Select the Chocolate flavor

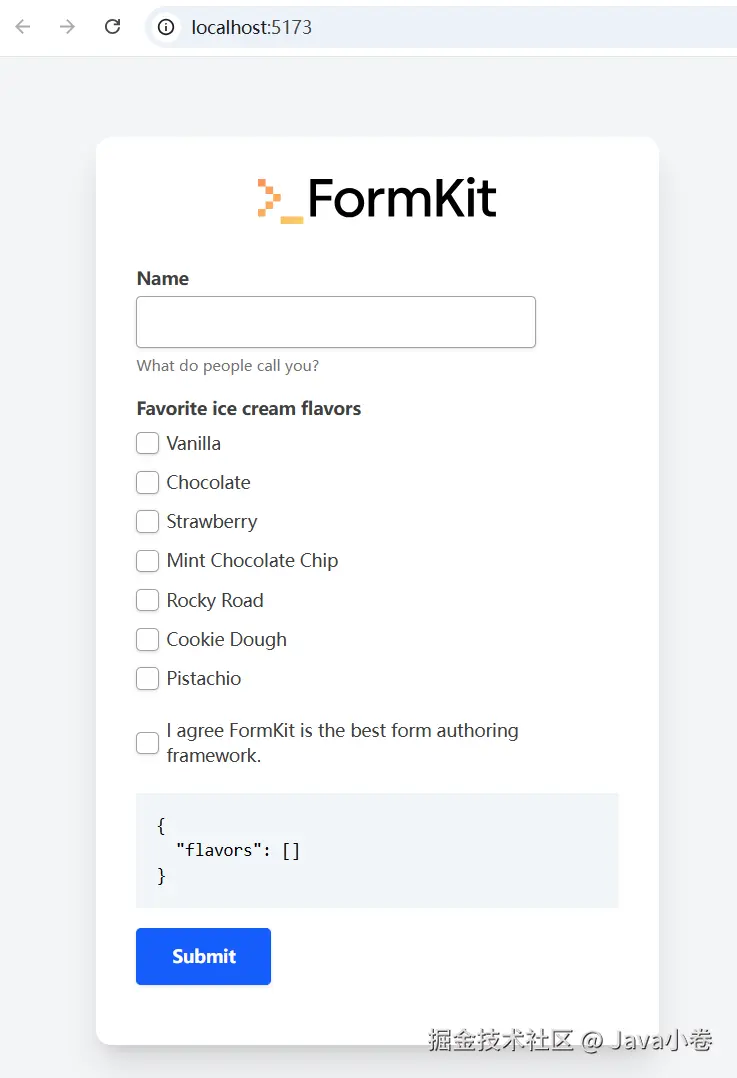click(x=147, y=482)
